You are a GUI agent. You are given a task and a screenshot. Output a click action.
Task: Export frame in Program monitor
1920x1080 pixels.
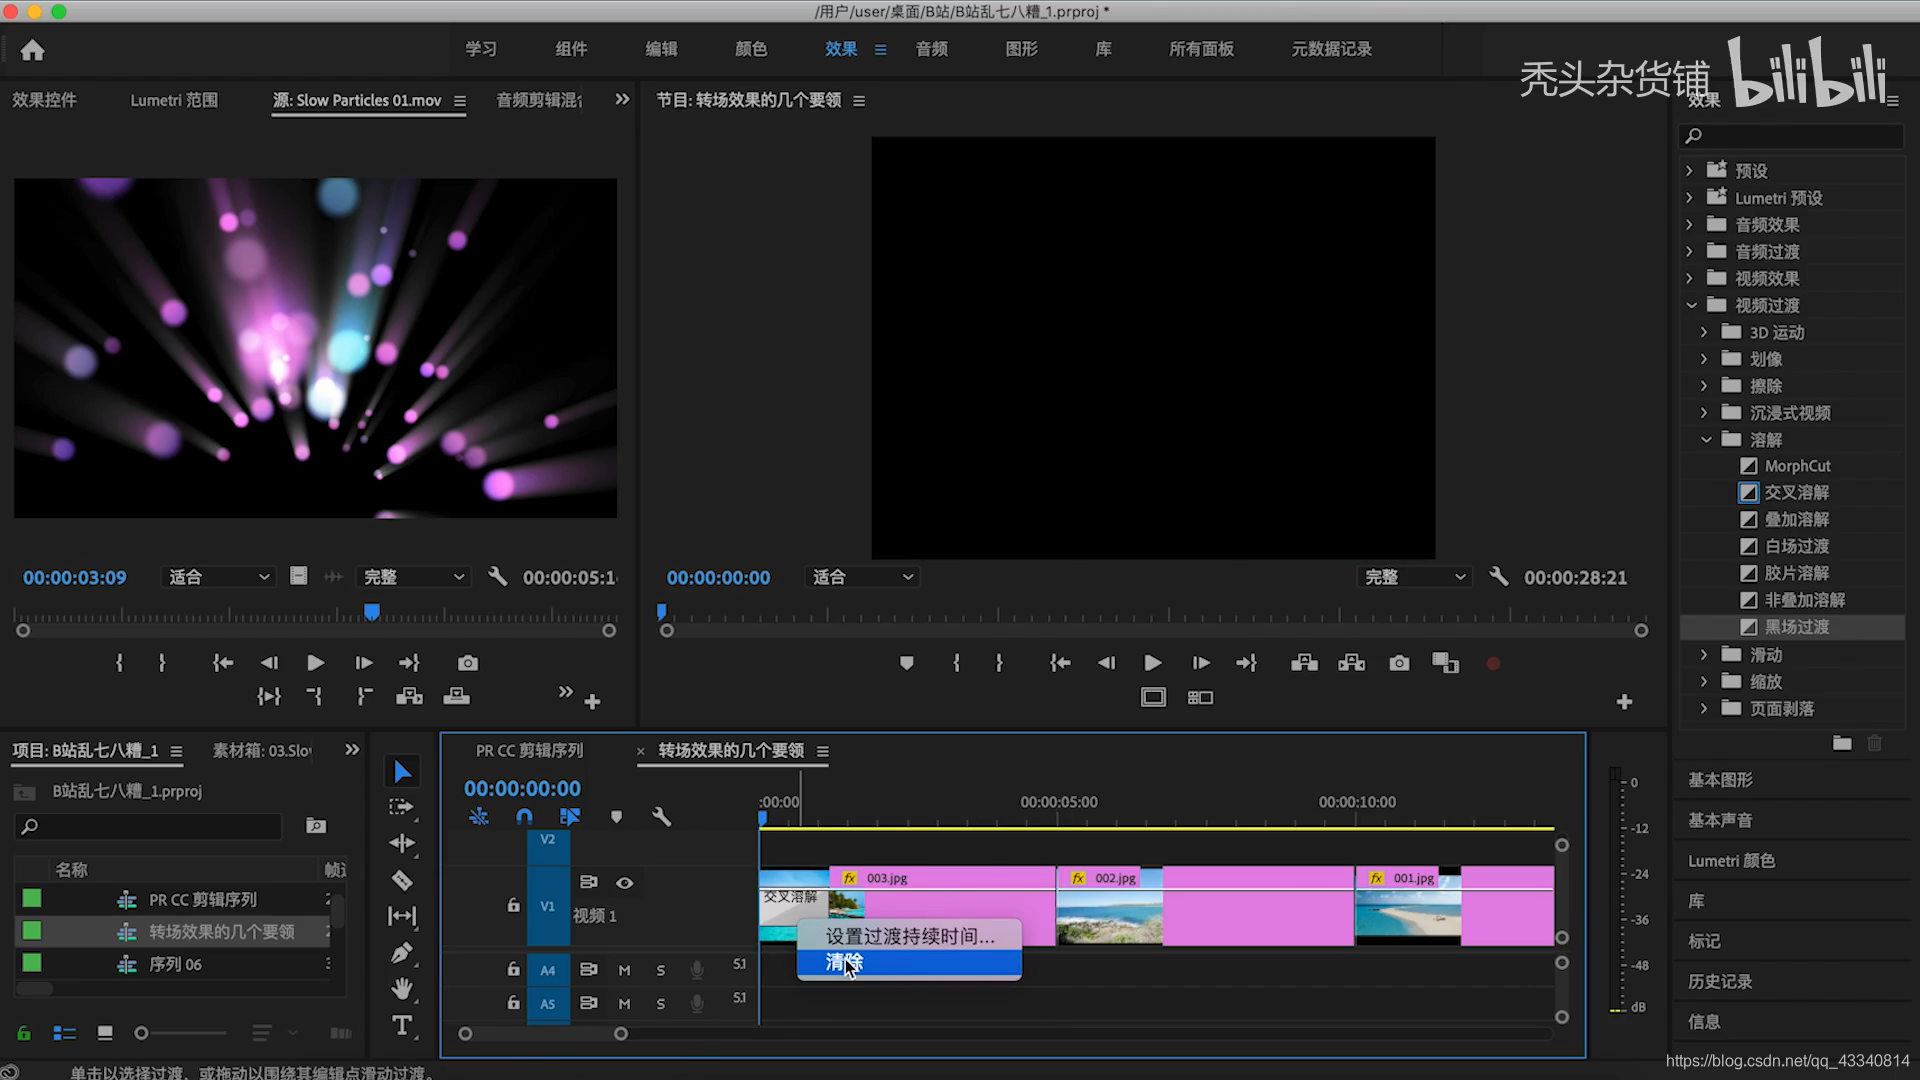[1399, 663]
